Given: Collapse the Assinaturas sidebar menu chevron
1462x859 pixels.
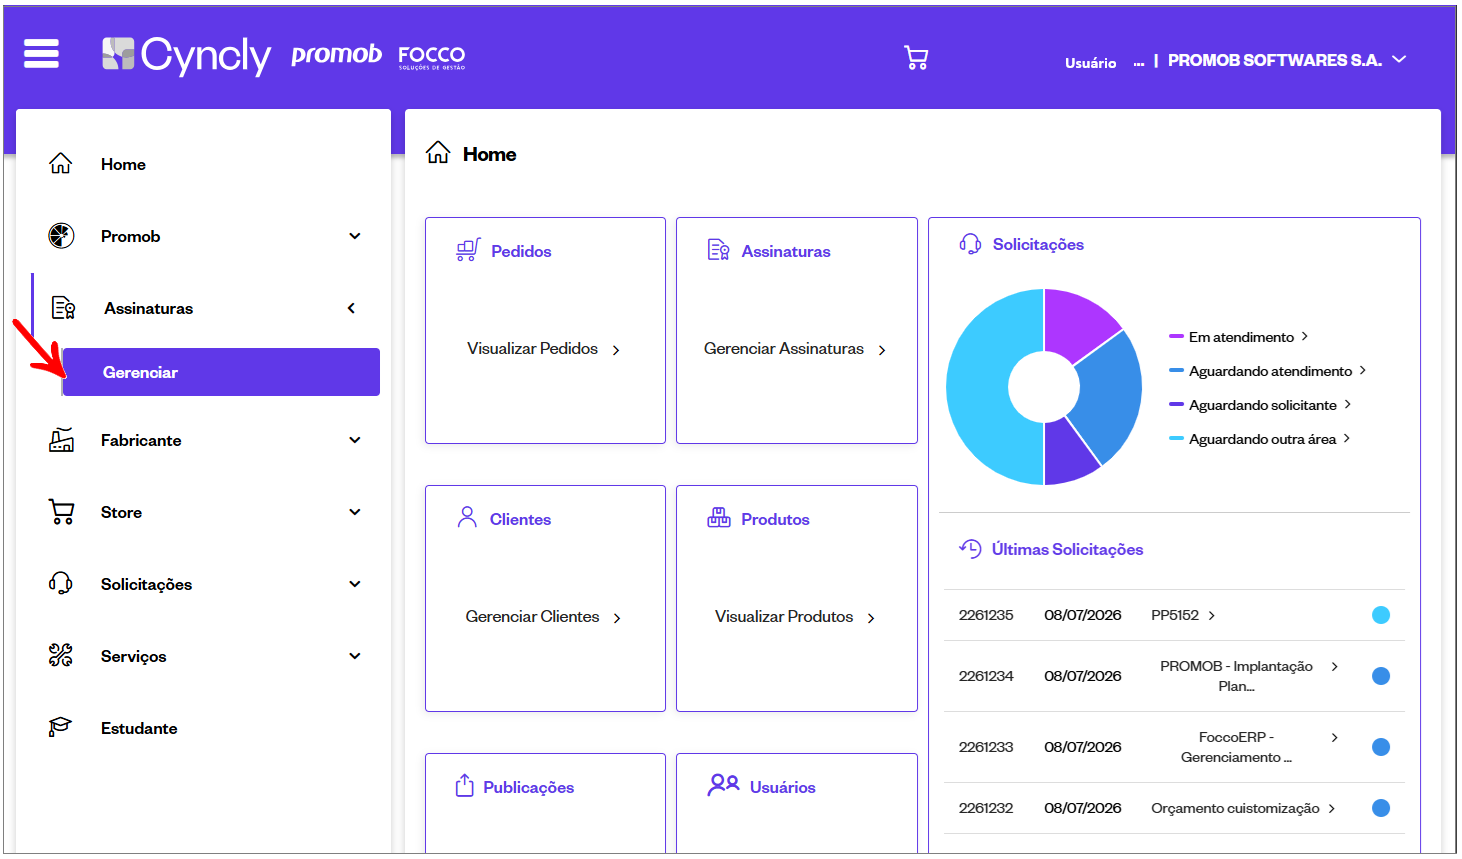Looking at the screenshot, I should point(351,308).
